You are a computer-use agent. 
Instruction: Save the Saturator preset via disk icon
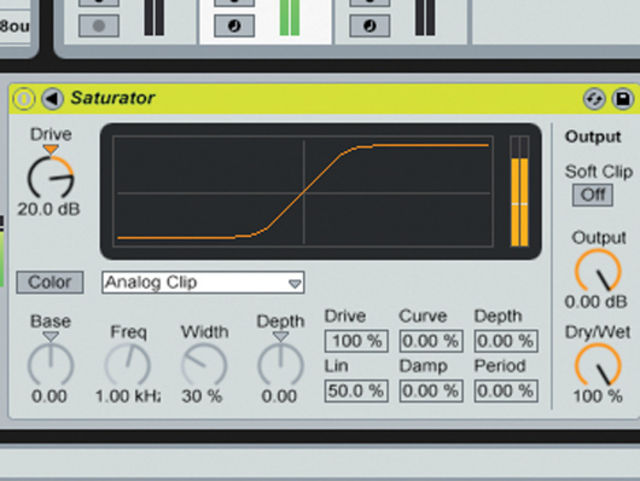[622, 99]
